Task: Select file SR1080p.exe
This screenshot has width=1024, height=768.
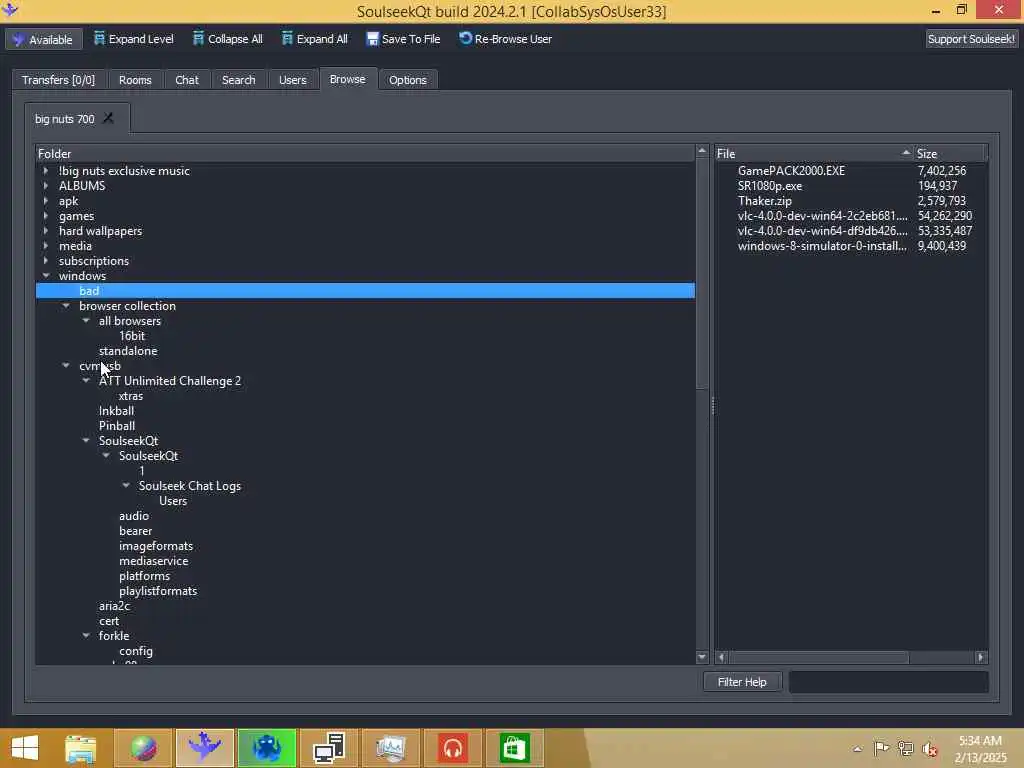Action: coord(769,185)
